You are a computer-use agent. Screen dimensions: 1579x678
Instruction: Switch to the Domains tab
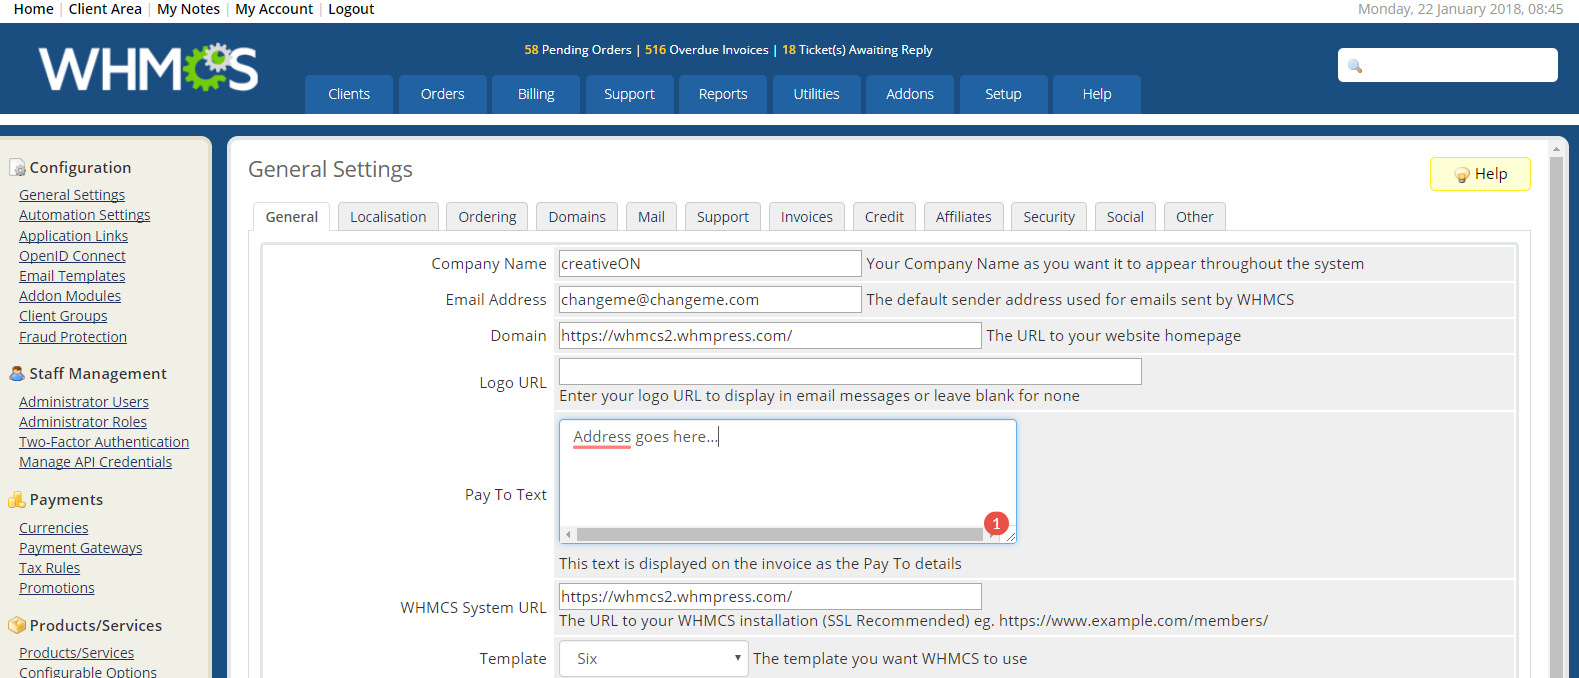pos(577,217)
